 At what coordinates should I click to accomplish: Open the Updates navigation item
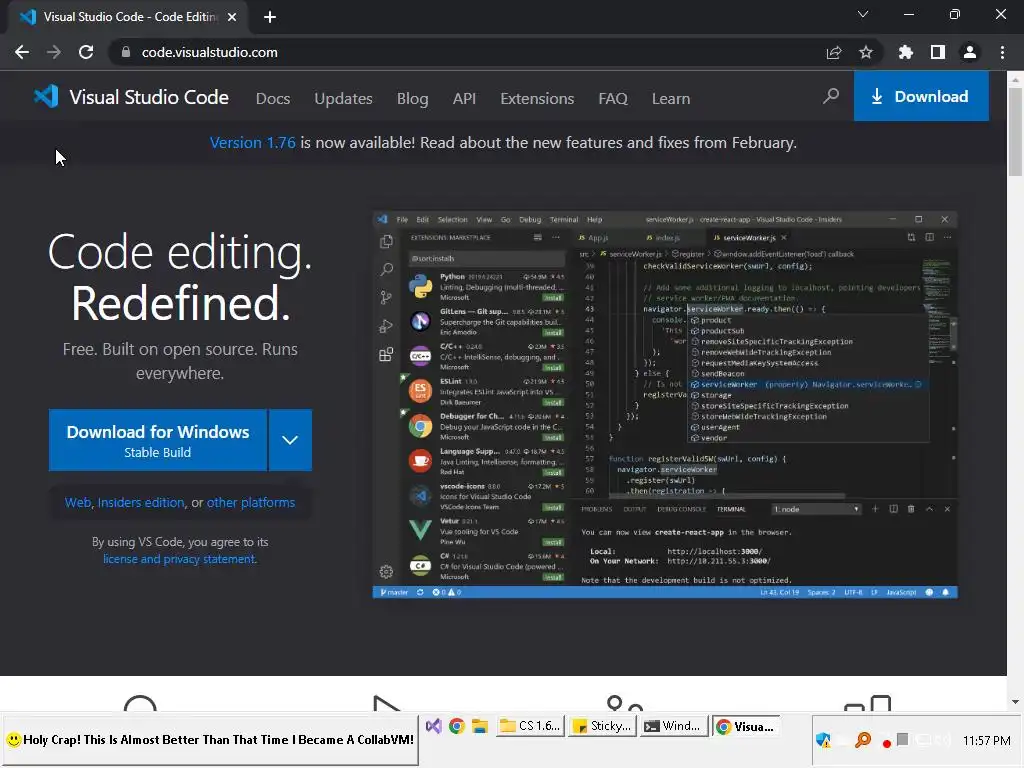pos(344,99)
